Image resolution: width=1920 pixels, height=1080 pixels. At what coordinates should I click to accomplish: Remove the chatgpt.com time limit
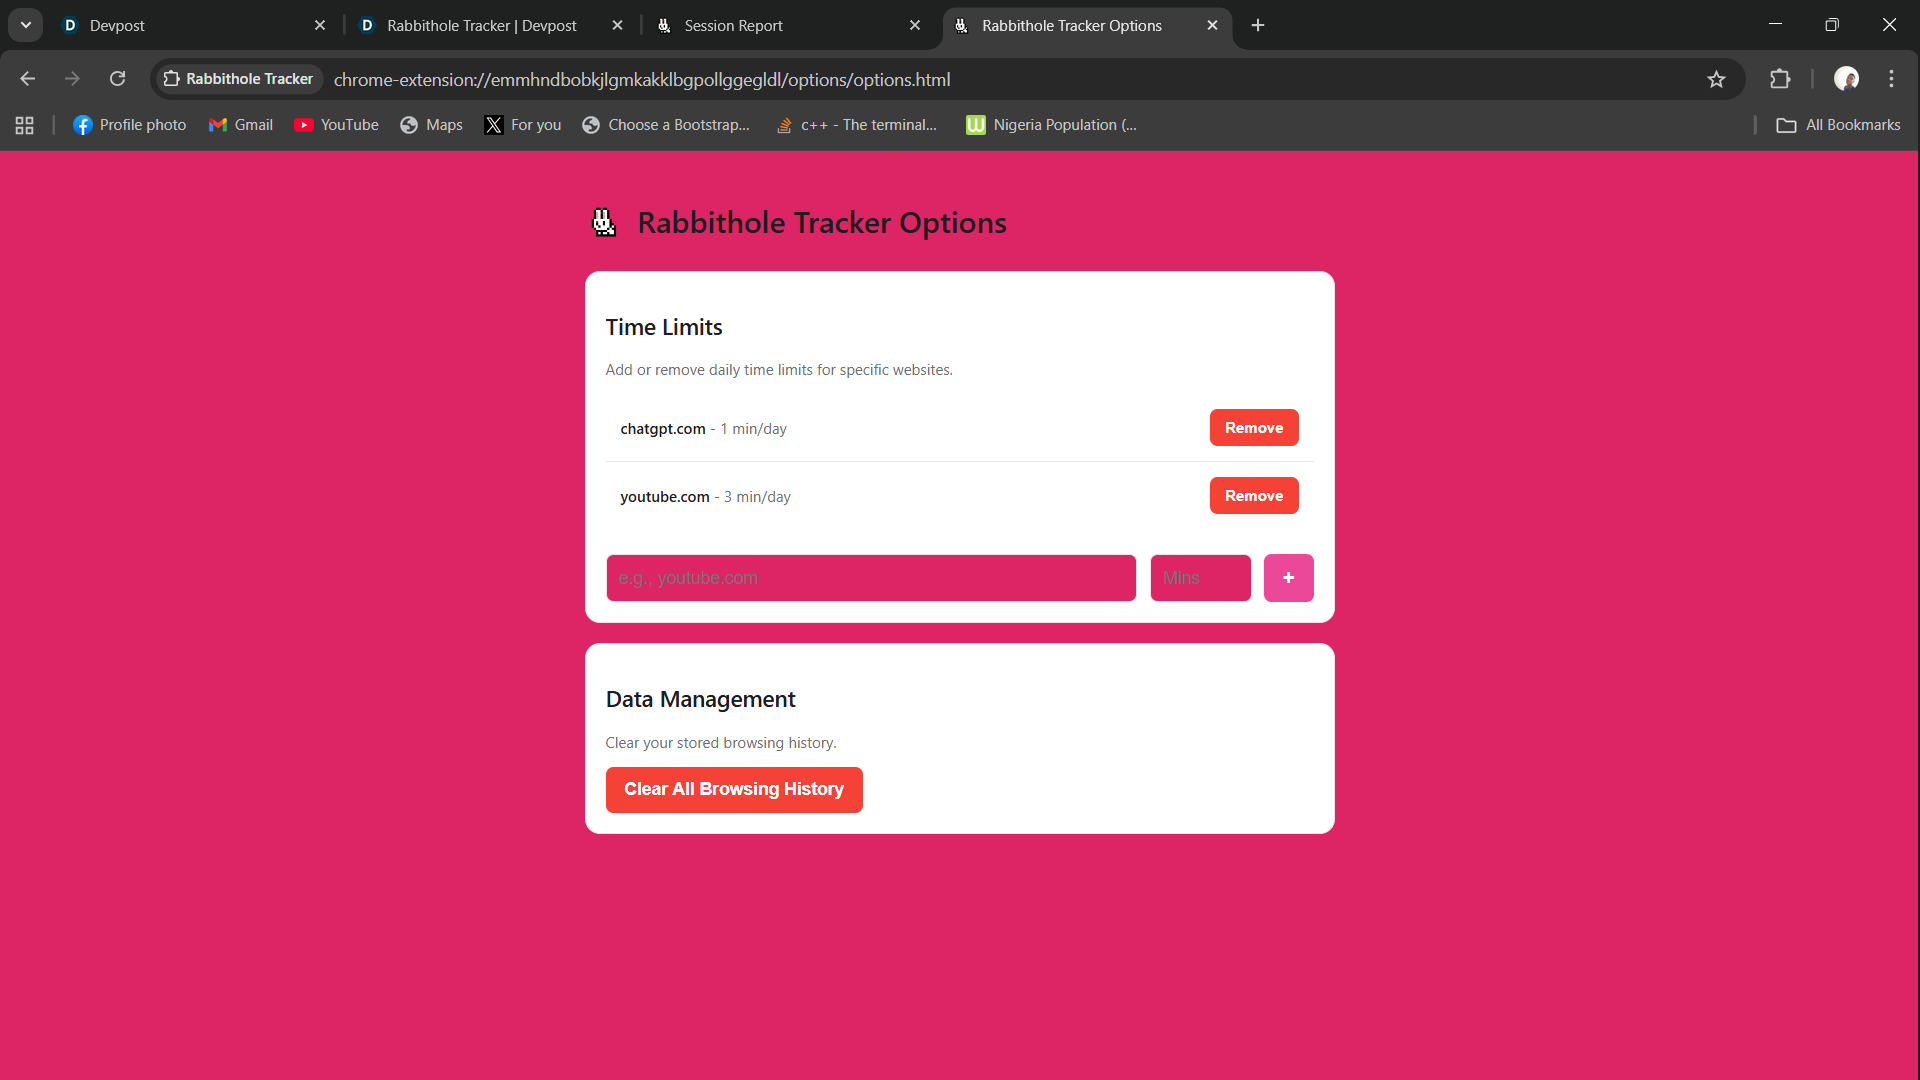pyautogui.click(x=1253, y=428)
